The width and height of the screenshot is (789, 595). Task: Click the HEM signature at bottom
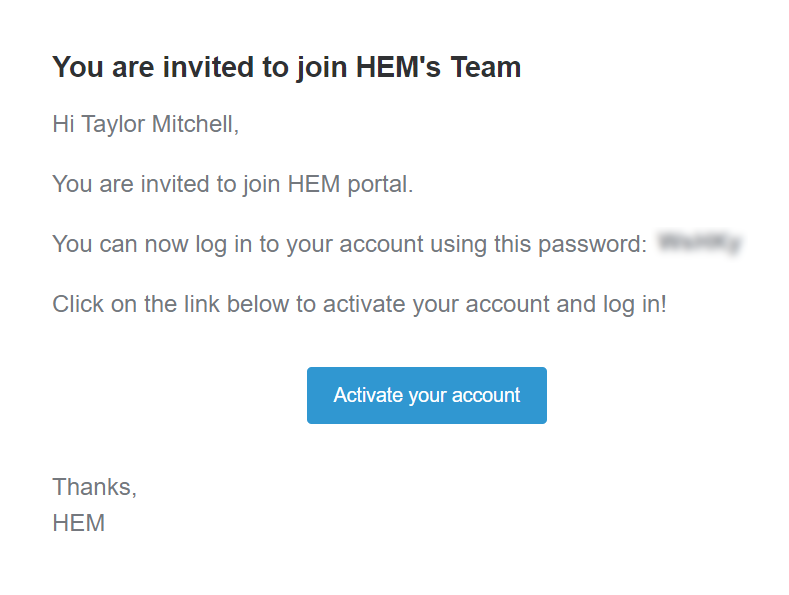pos(78,523)
